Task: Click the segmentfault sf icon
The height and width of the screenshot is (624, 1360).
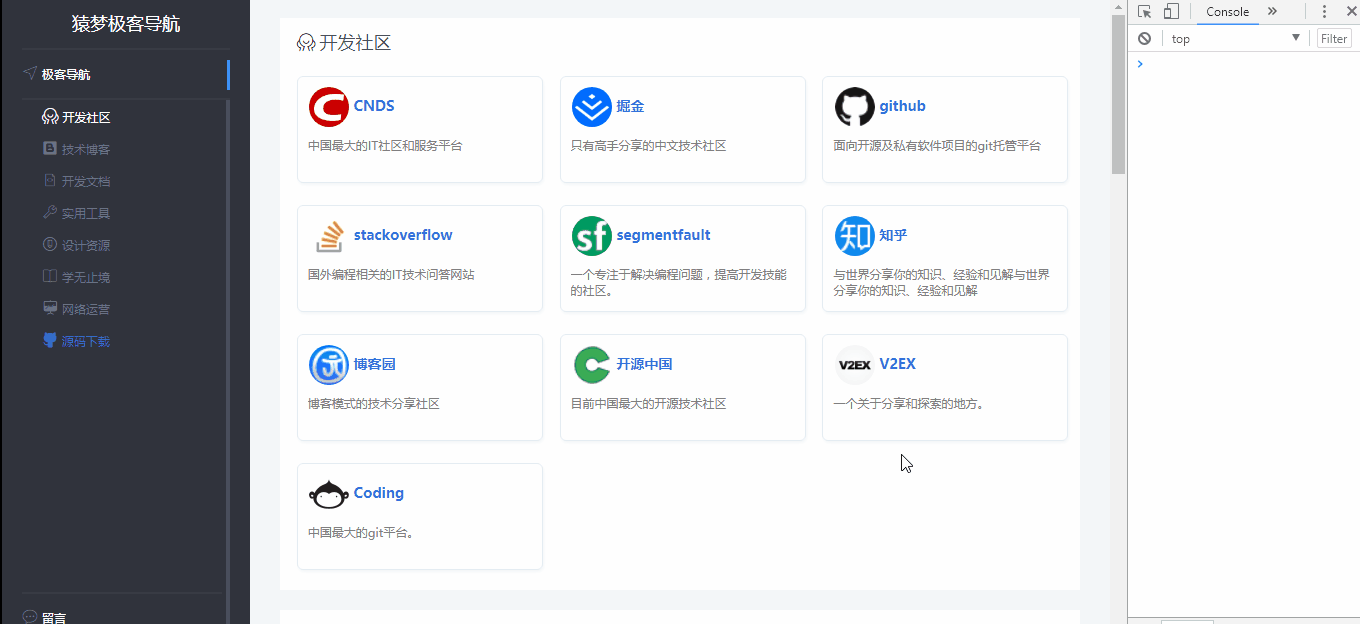Action: coord(592,235)
